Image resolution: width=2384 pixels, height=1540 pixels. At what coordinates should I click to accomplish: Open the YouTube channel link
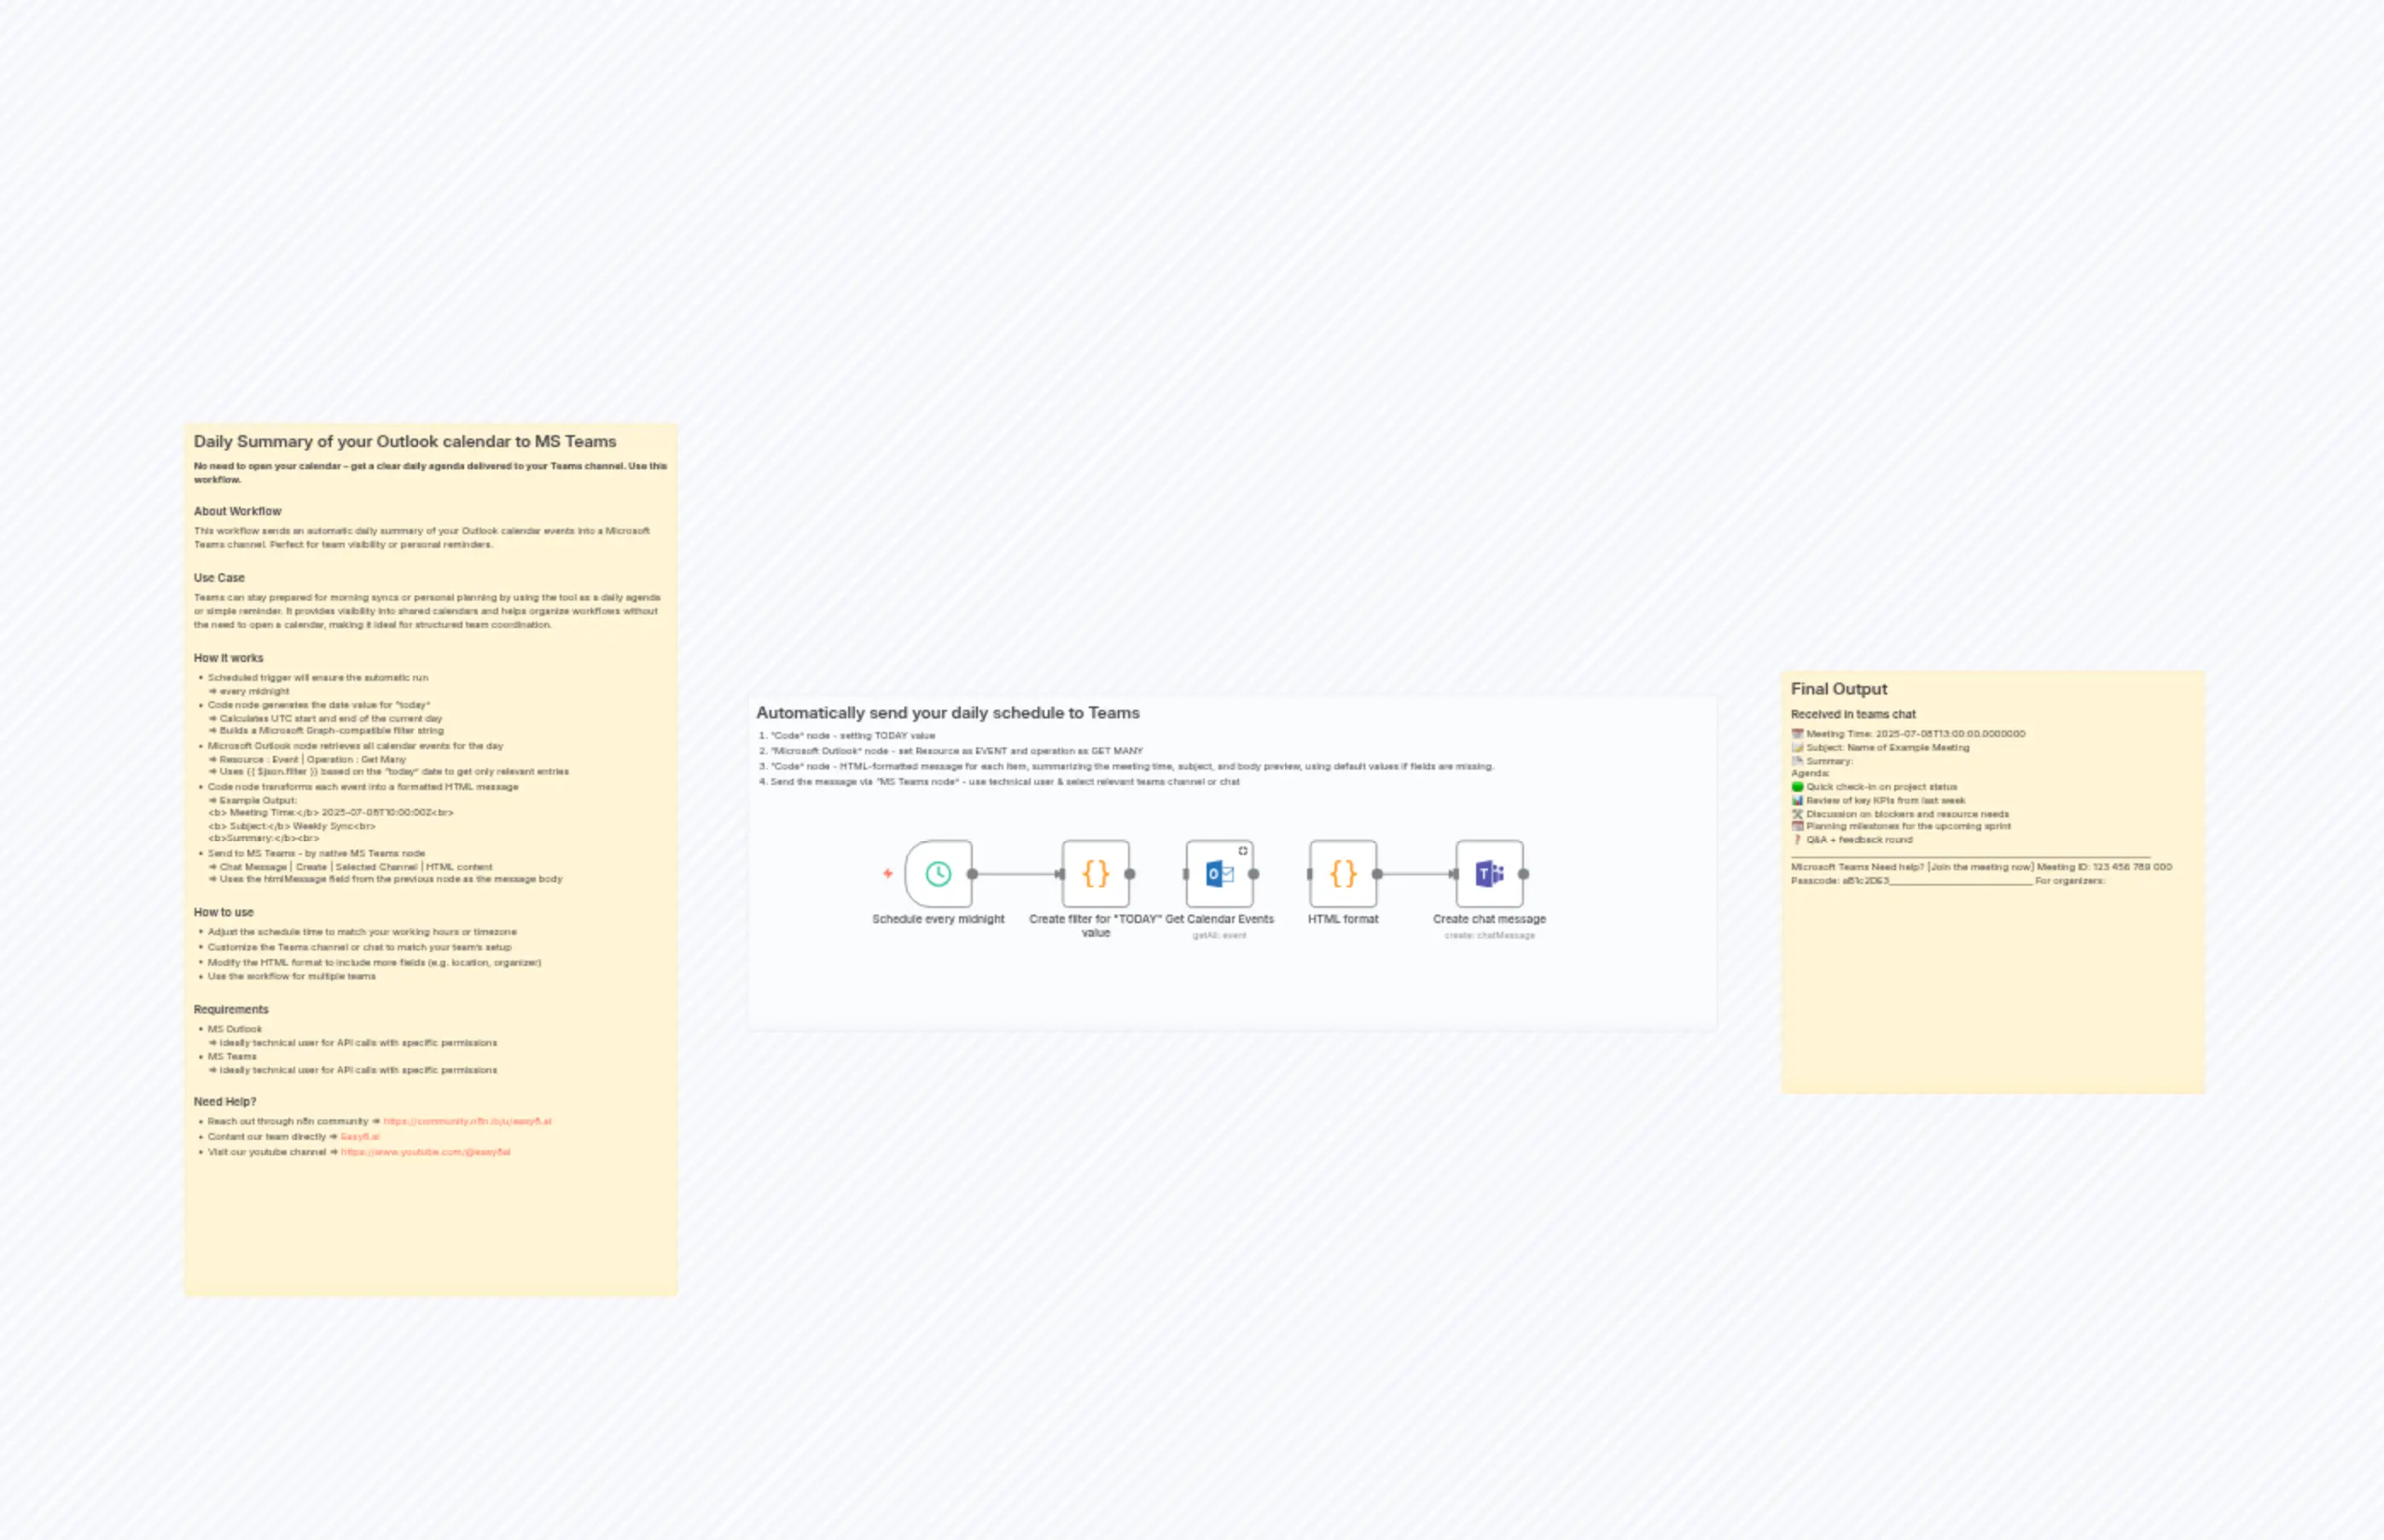[425, 1152]
